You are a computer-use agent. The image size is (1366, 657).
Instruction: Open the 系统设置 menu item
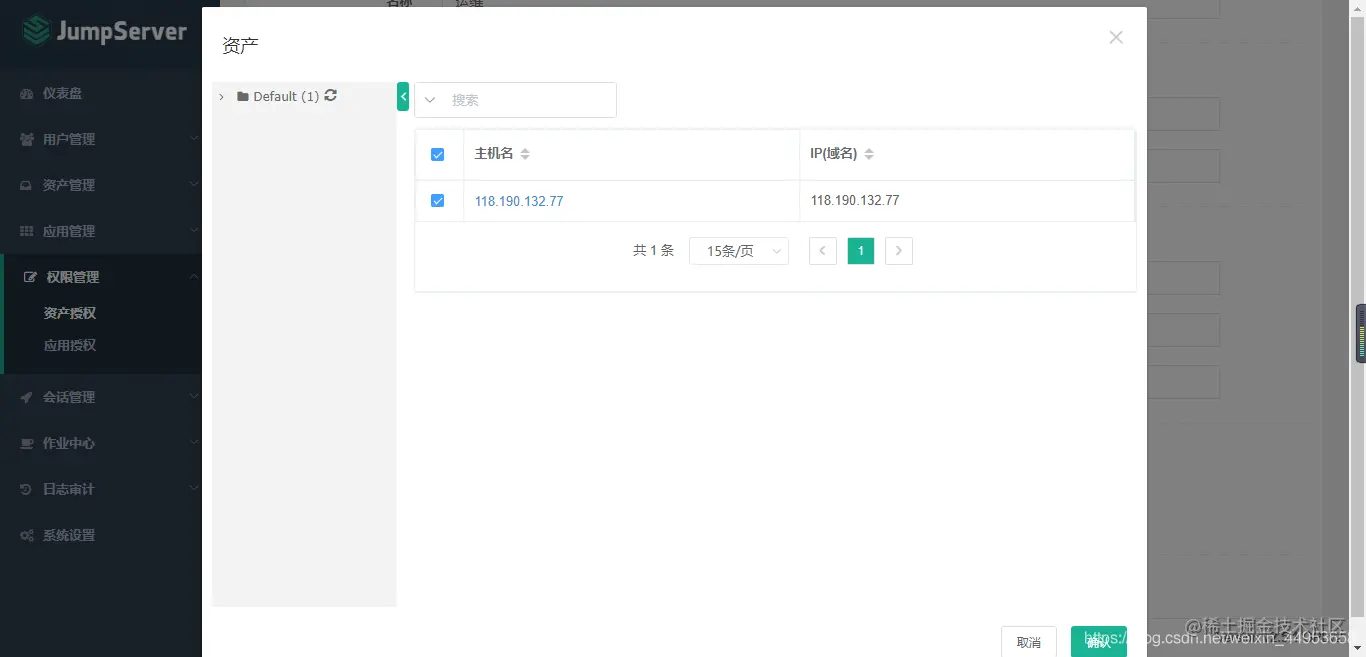click(101, 535)
